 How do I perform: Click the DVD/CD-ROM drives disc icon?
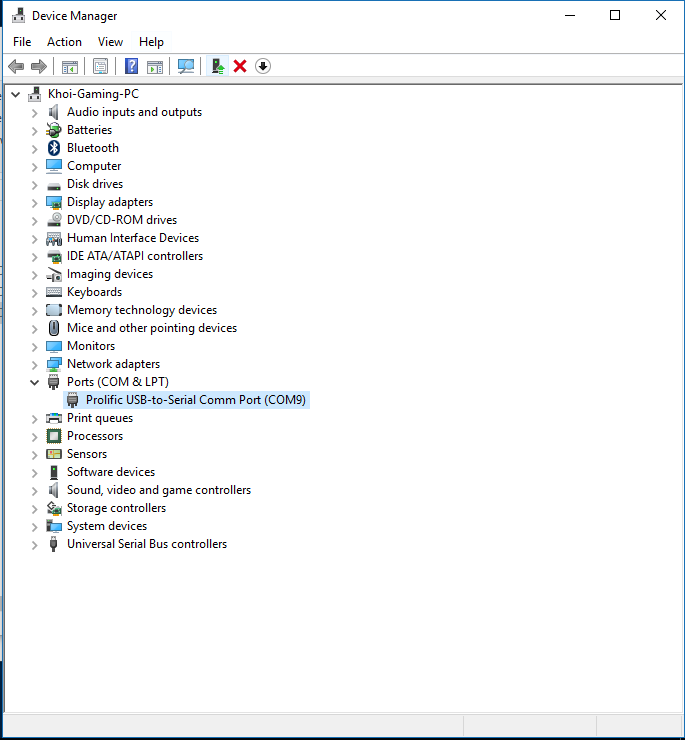click(x=54, y=220)
